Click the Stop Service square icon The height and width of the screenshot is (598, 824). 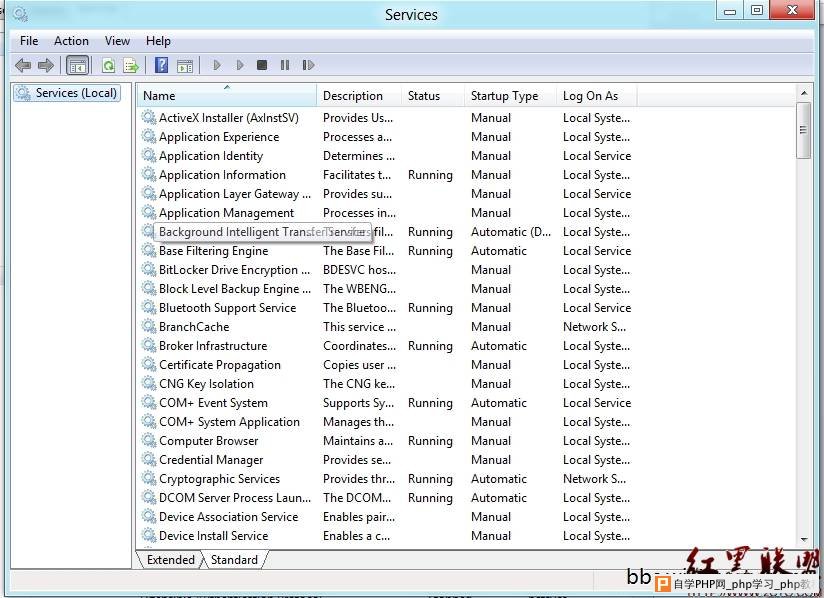pos(262,66)
